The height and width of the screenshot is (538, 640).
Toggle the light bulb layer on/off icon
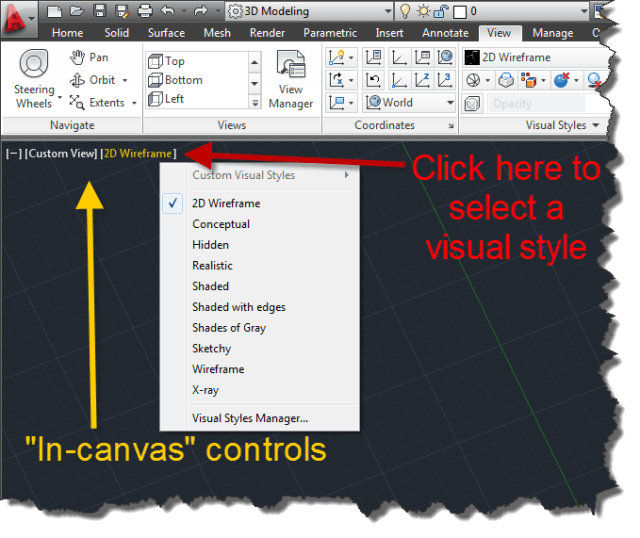pyautogui.click(x=406, y=12)
